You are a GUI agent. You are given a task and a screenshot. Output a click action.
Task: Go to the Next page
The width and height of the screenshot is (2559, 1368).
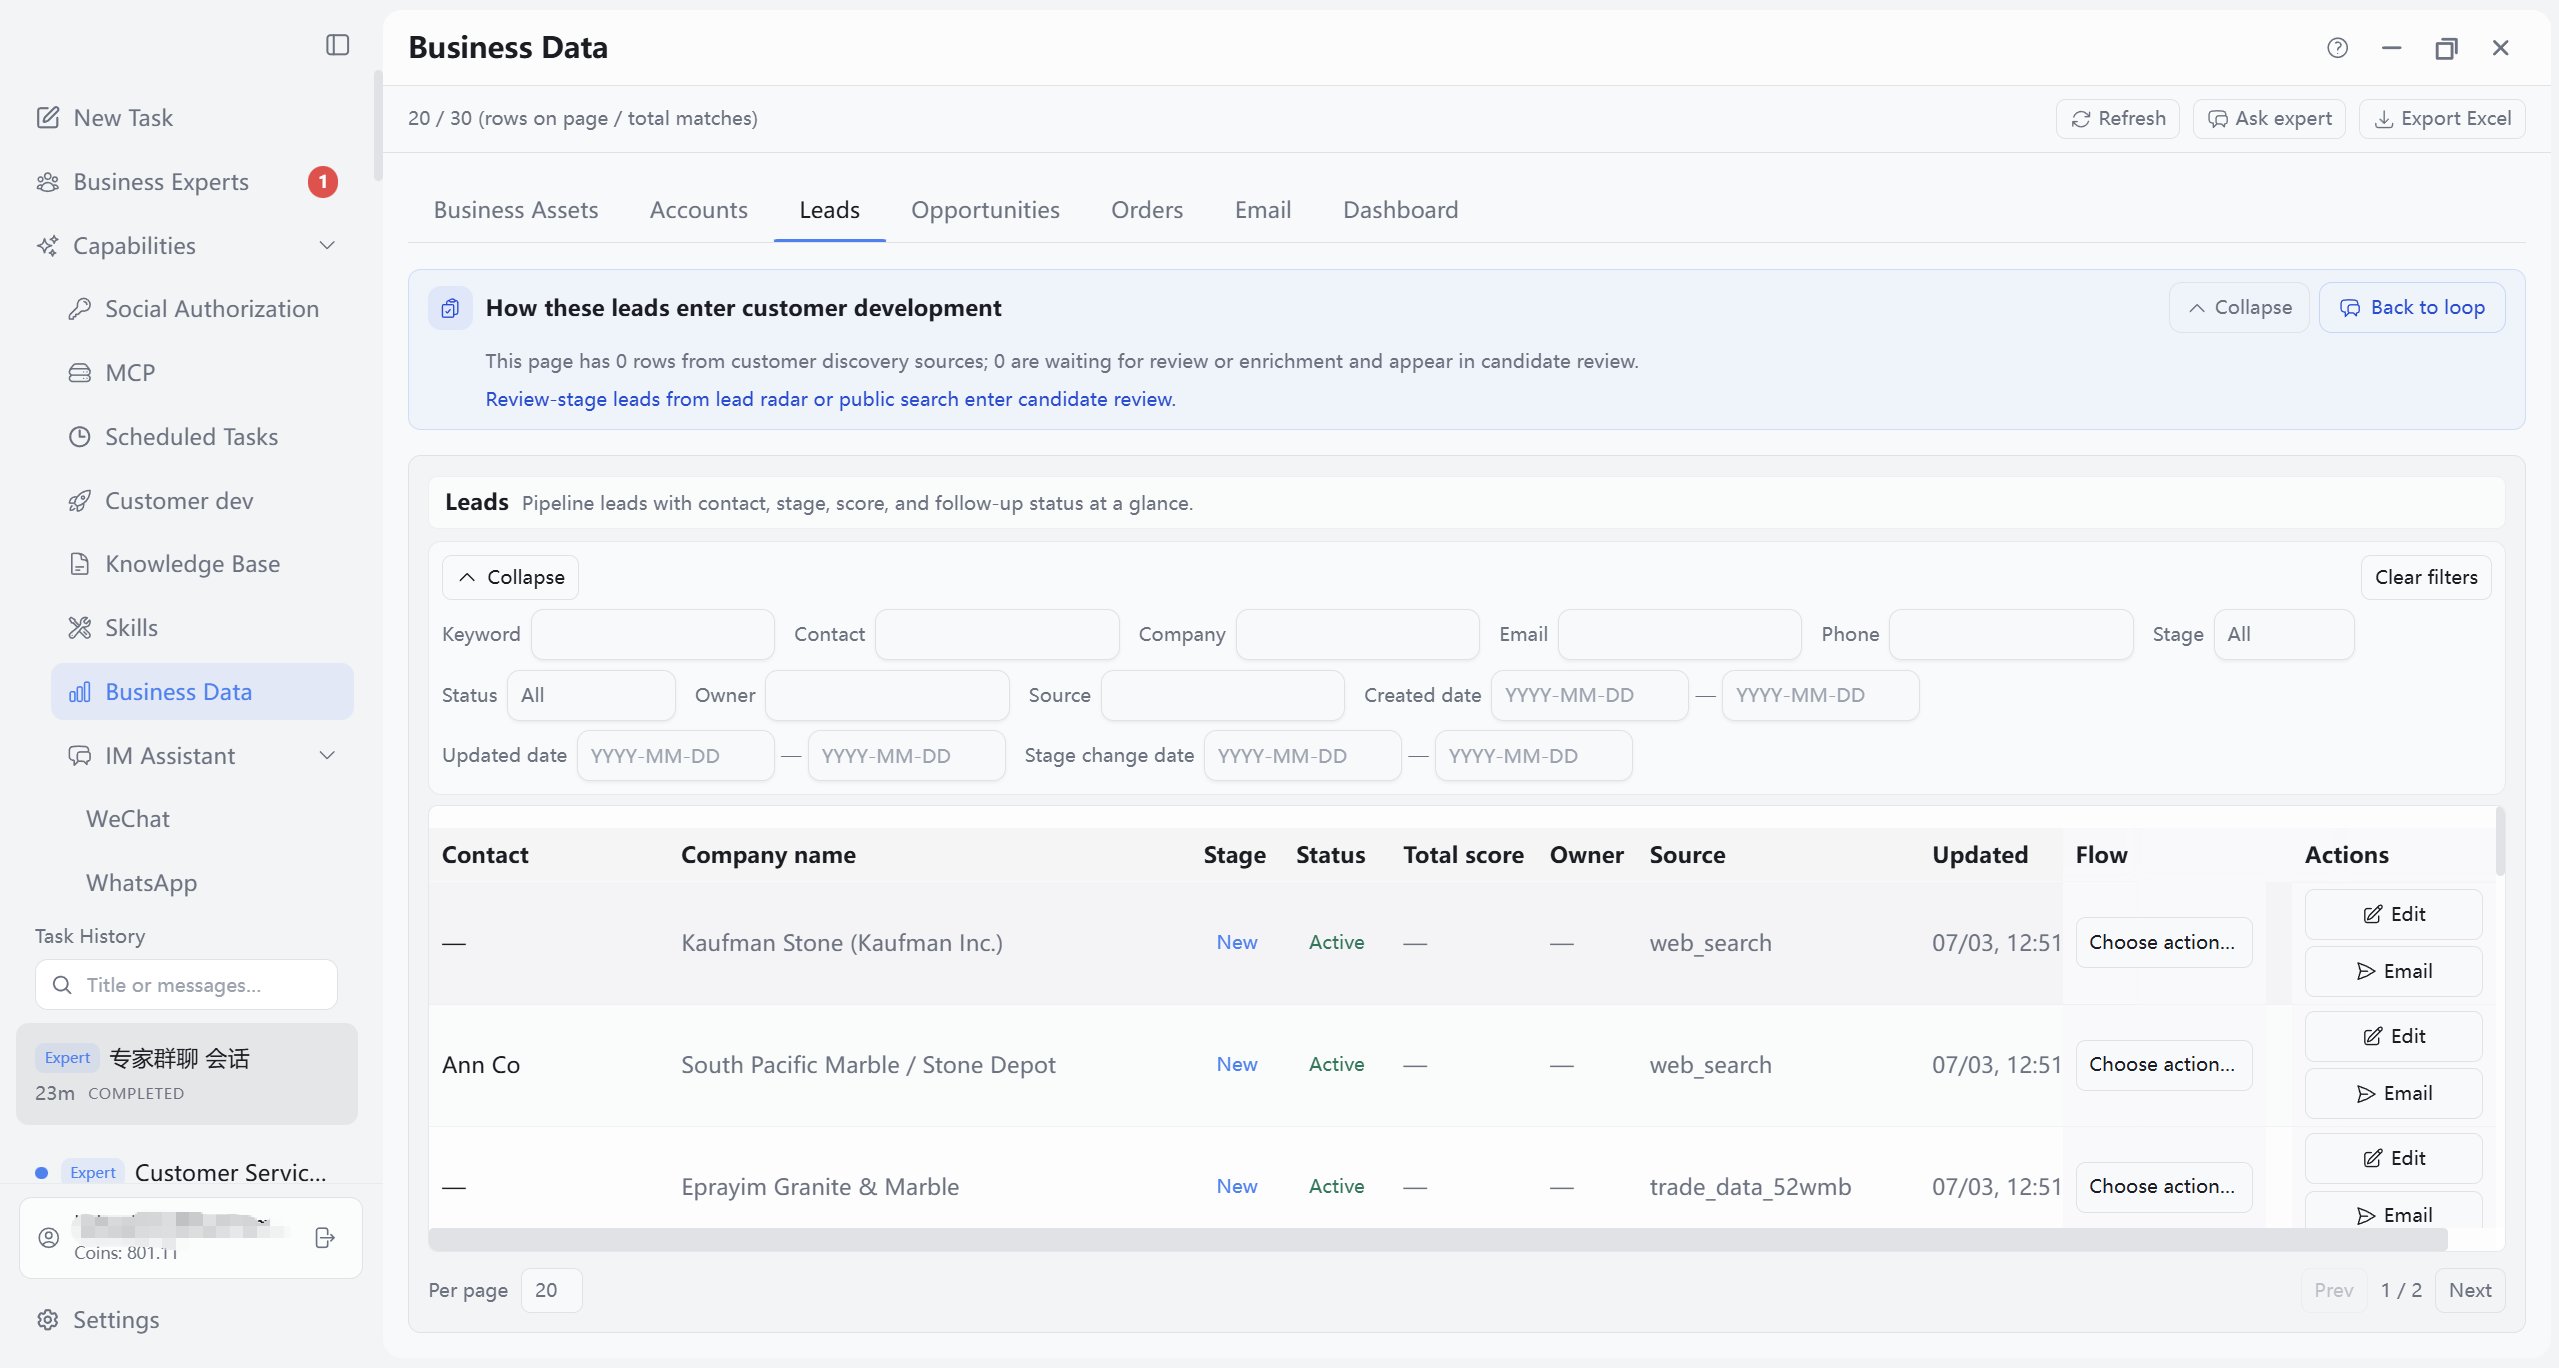coord(2469,1291)
